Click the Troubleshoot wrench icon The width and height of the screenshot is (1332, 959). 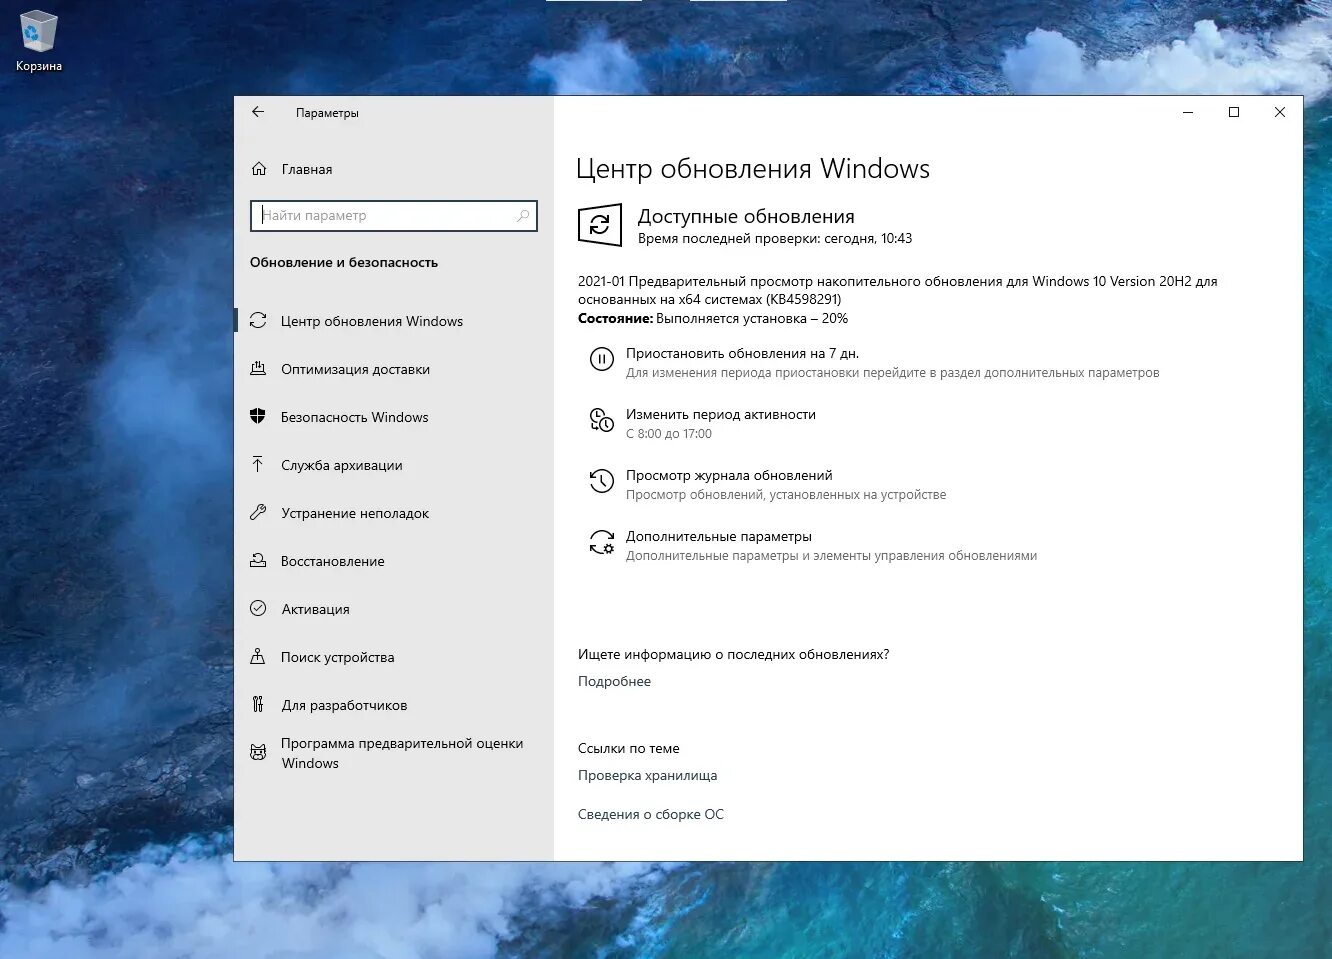(x=258, y=513)
